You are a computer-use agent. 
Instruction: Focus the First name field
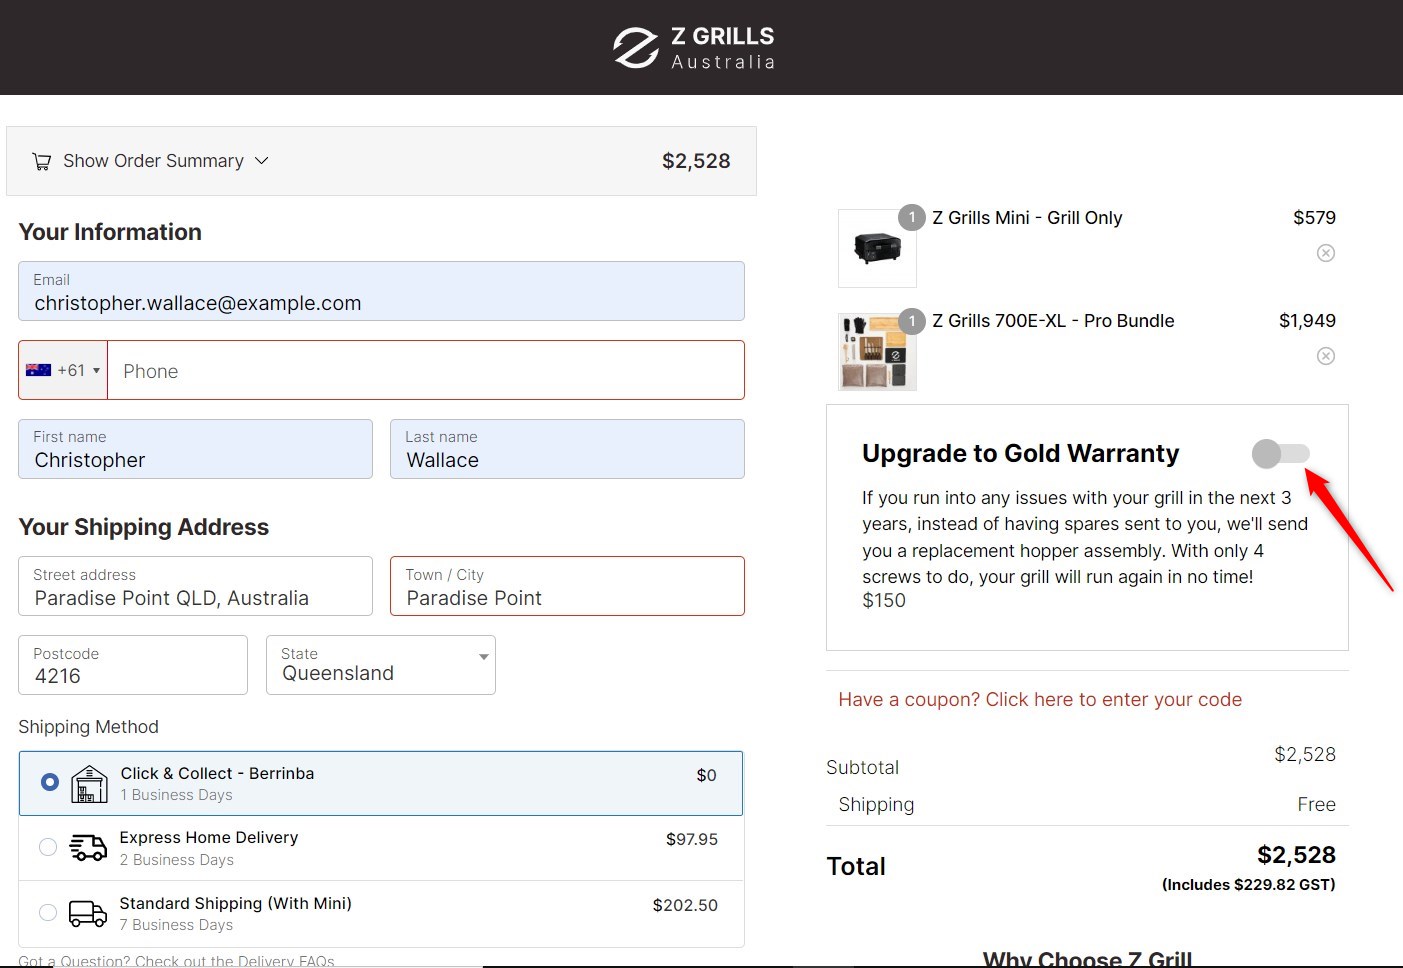coord(195,449)
